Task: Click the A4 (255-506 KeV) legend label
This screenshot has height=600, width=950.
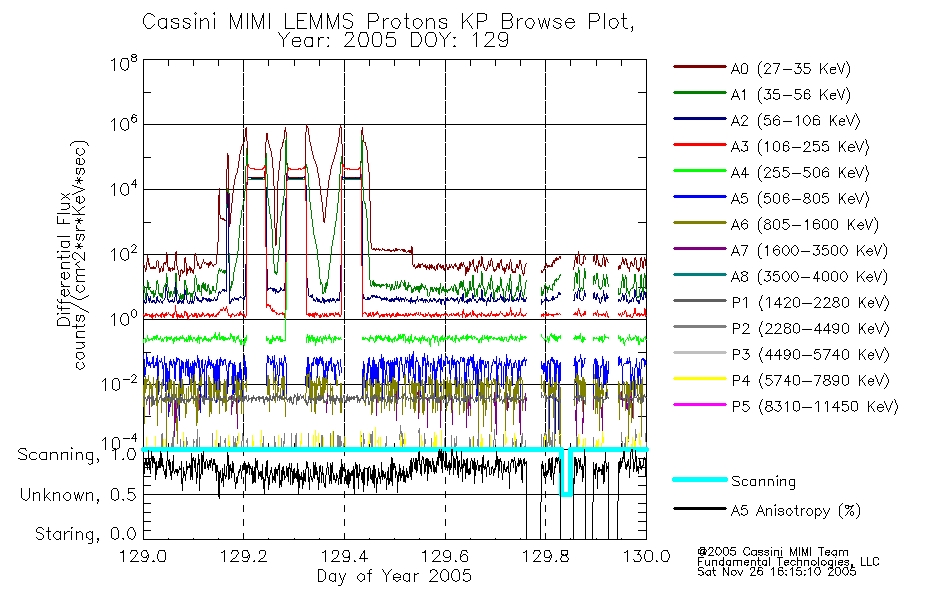Action: [800, 173]
